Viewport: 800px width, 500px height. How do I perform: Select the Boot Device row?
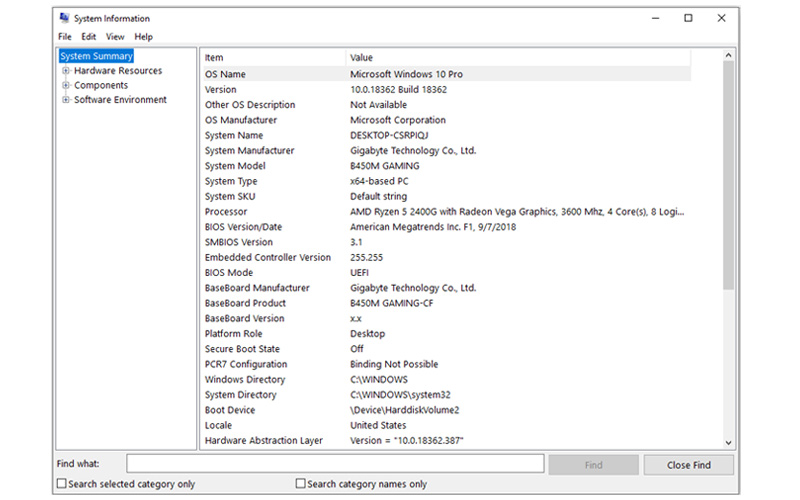447,410
